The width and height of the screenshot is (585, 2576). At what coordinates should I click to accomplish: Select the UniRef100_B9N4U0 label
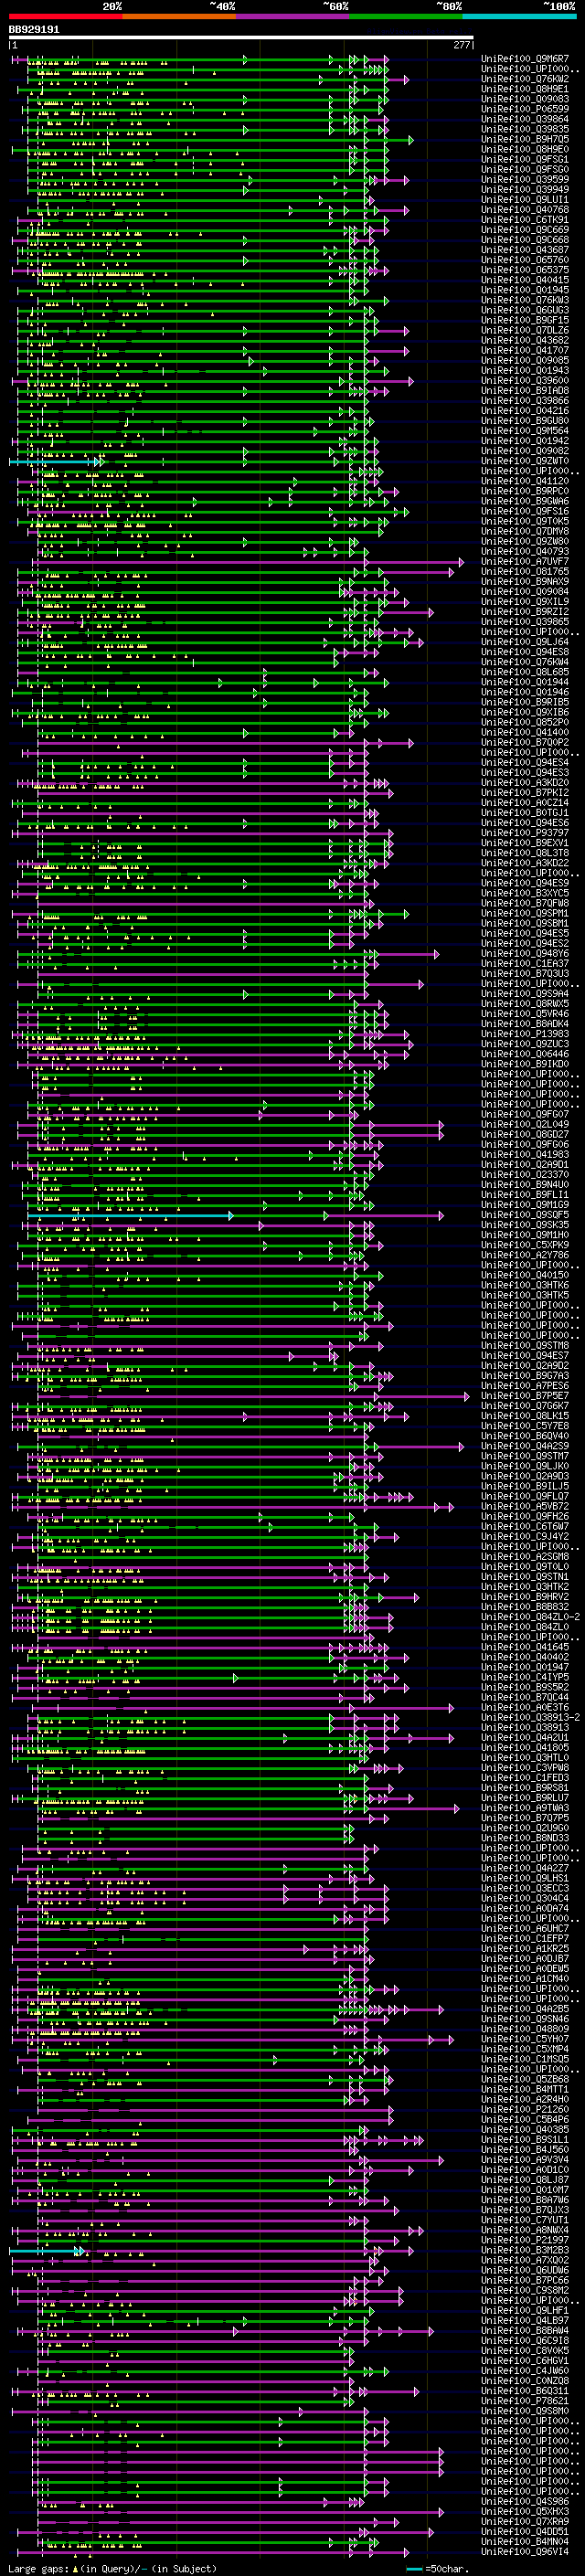pyautogui.click(x=525, y=1184)
